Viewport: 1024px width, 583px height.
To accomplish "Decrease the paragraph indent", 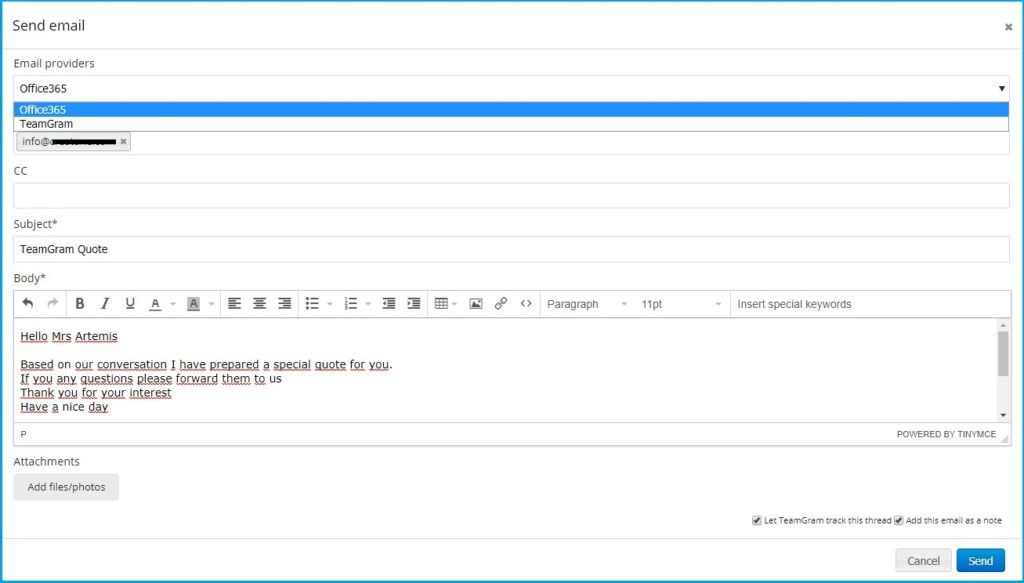I will [389, 304].
